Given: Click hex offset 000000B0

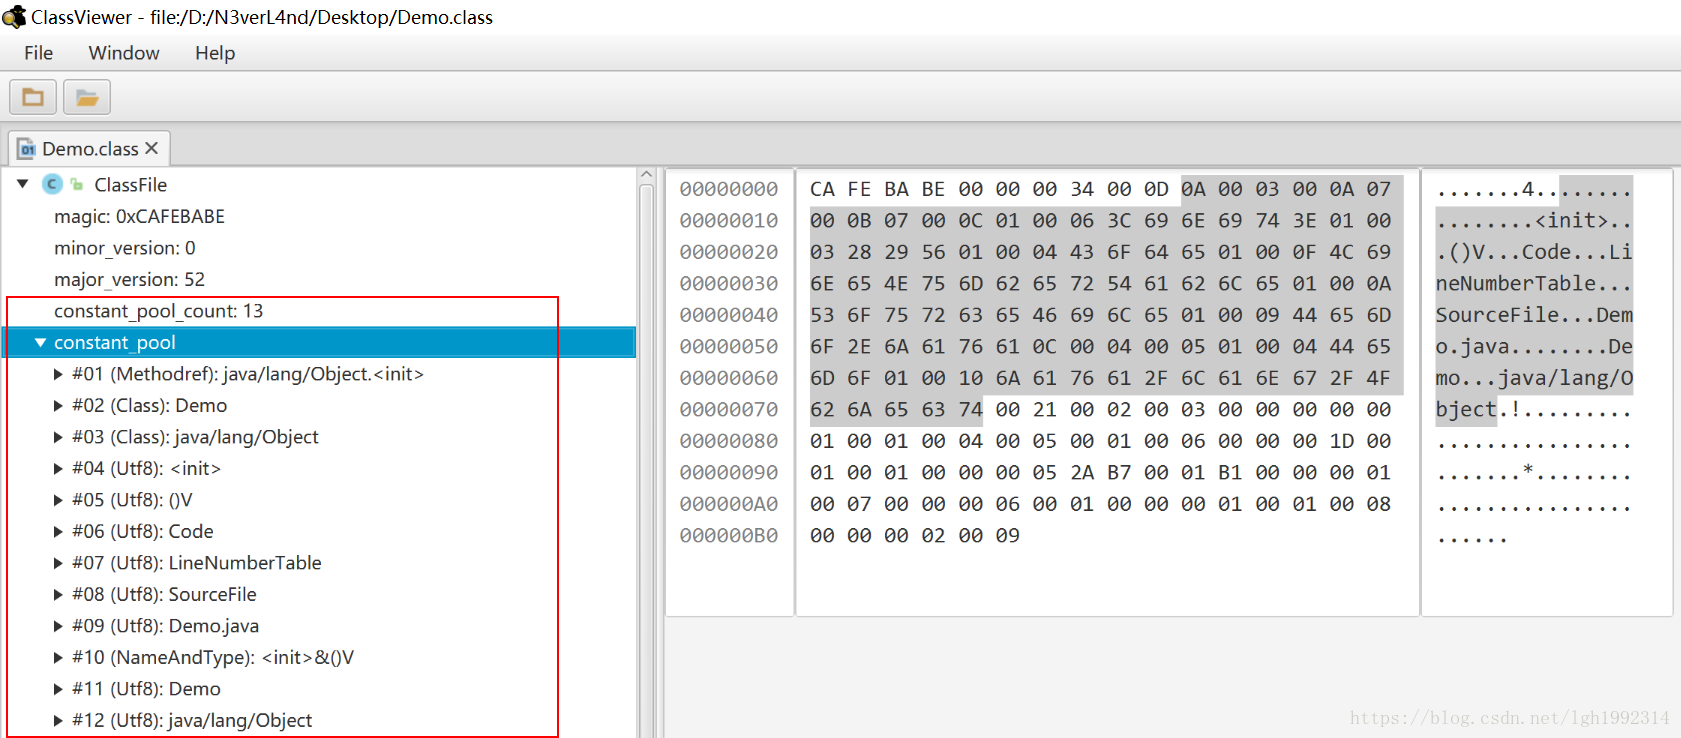Looking at the screenshot, I should pyautogui.click(x=729, y=535).
